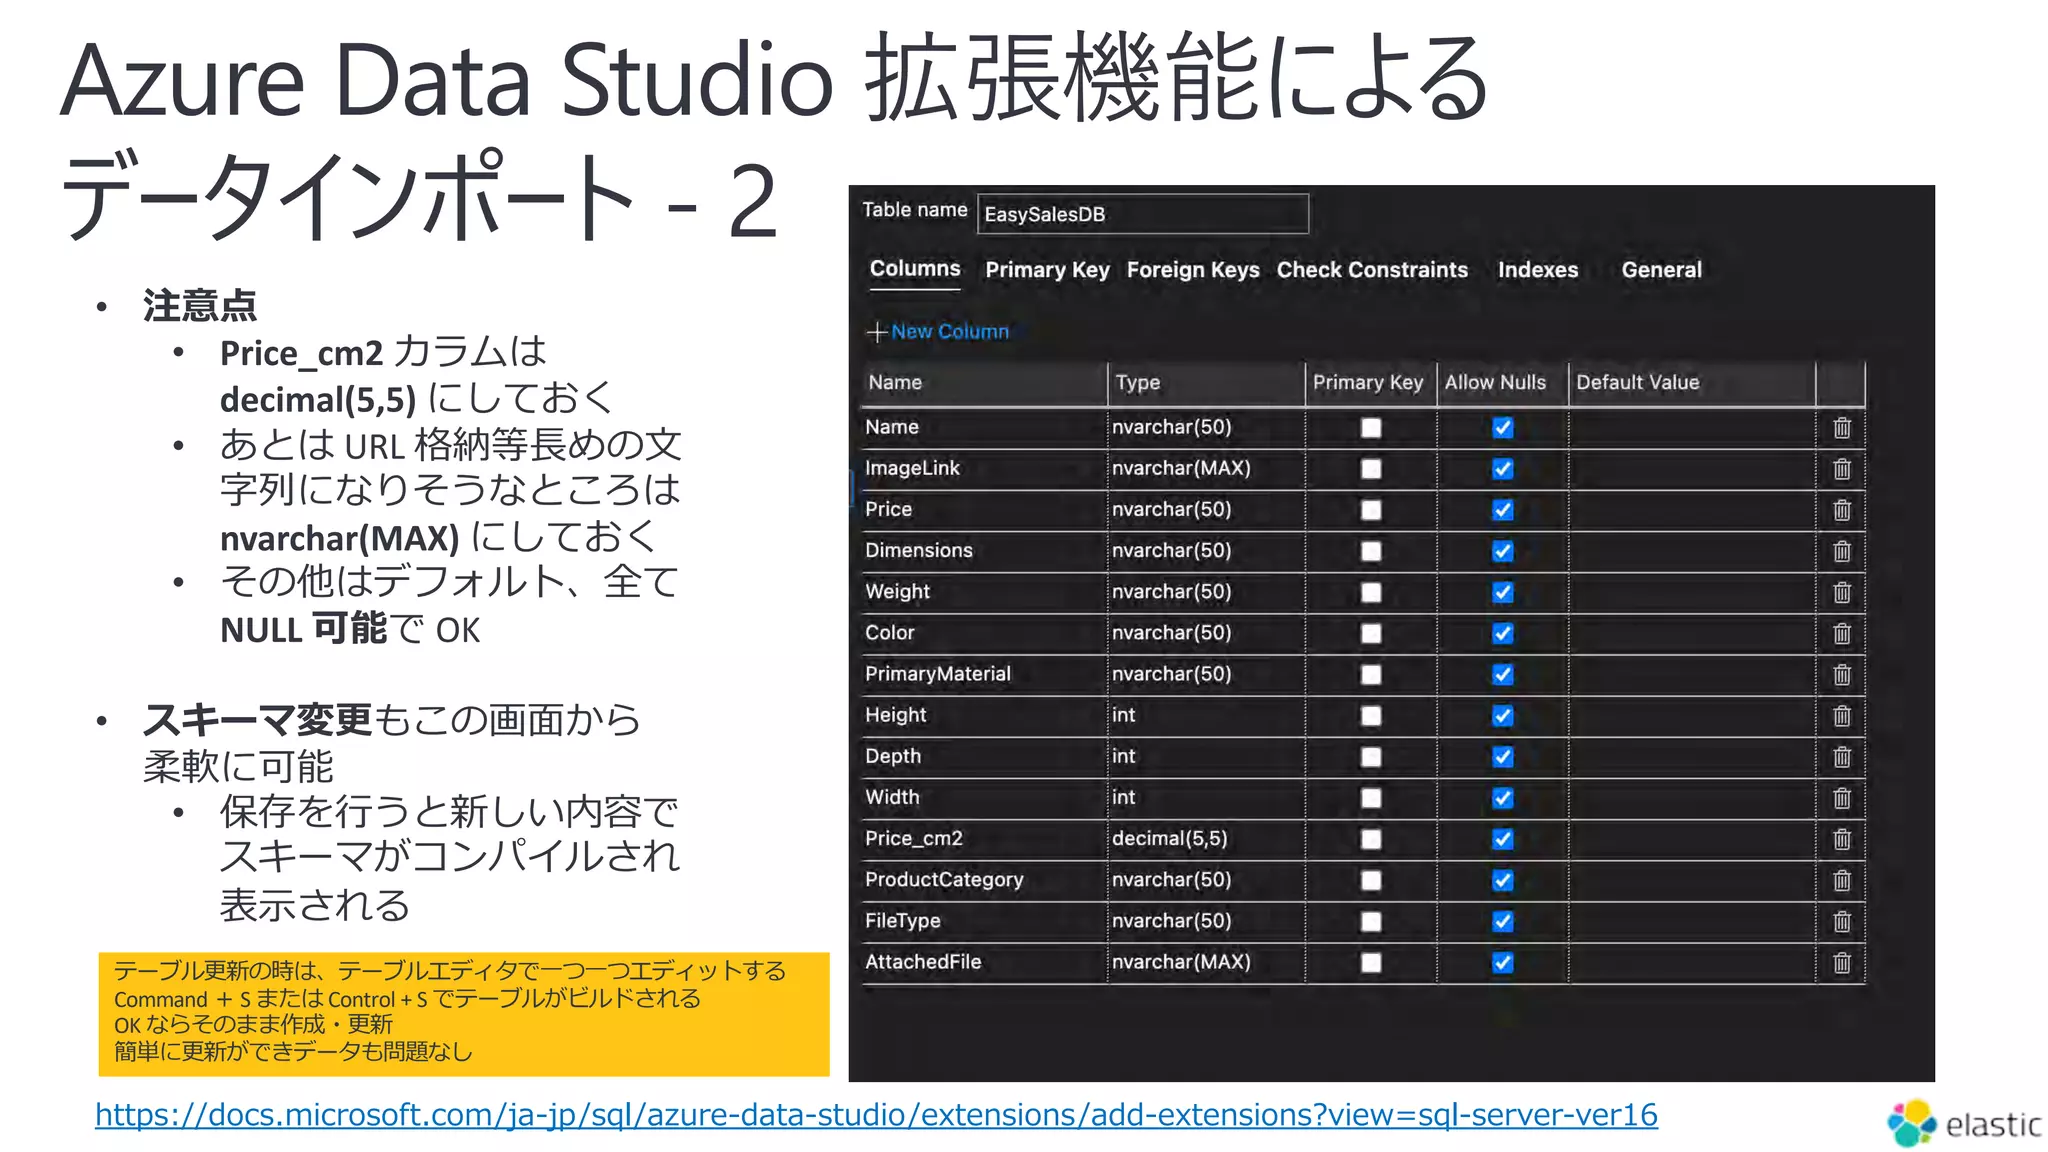The width and height of the screenshot is (2048, 1152).
Task: Remove PrimaryMaterial column with trash icon
Action: (x=1842, y=674)
